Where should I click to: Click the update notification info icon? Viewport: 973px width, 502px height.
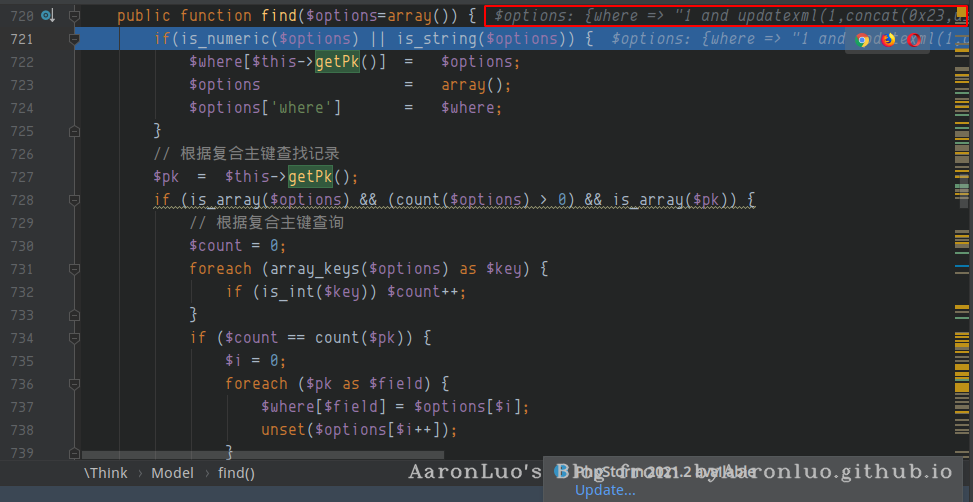(x=563, y=472)
